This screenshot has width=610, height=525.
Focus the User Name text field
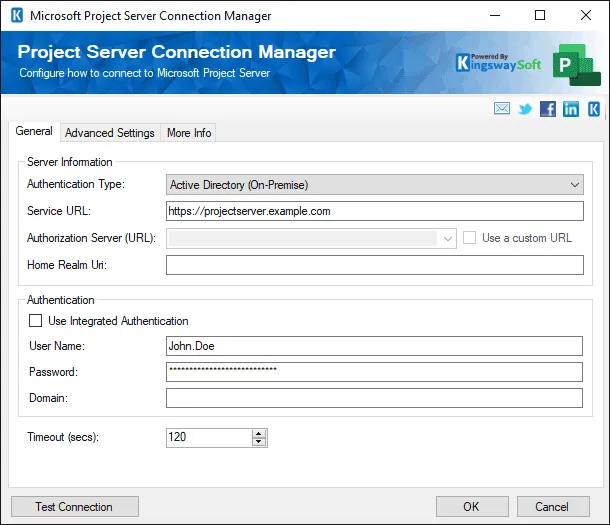(x=374, y=345)
